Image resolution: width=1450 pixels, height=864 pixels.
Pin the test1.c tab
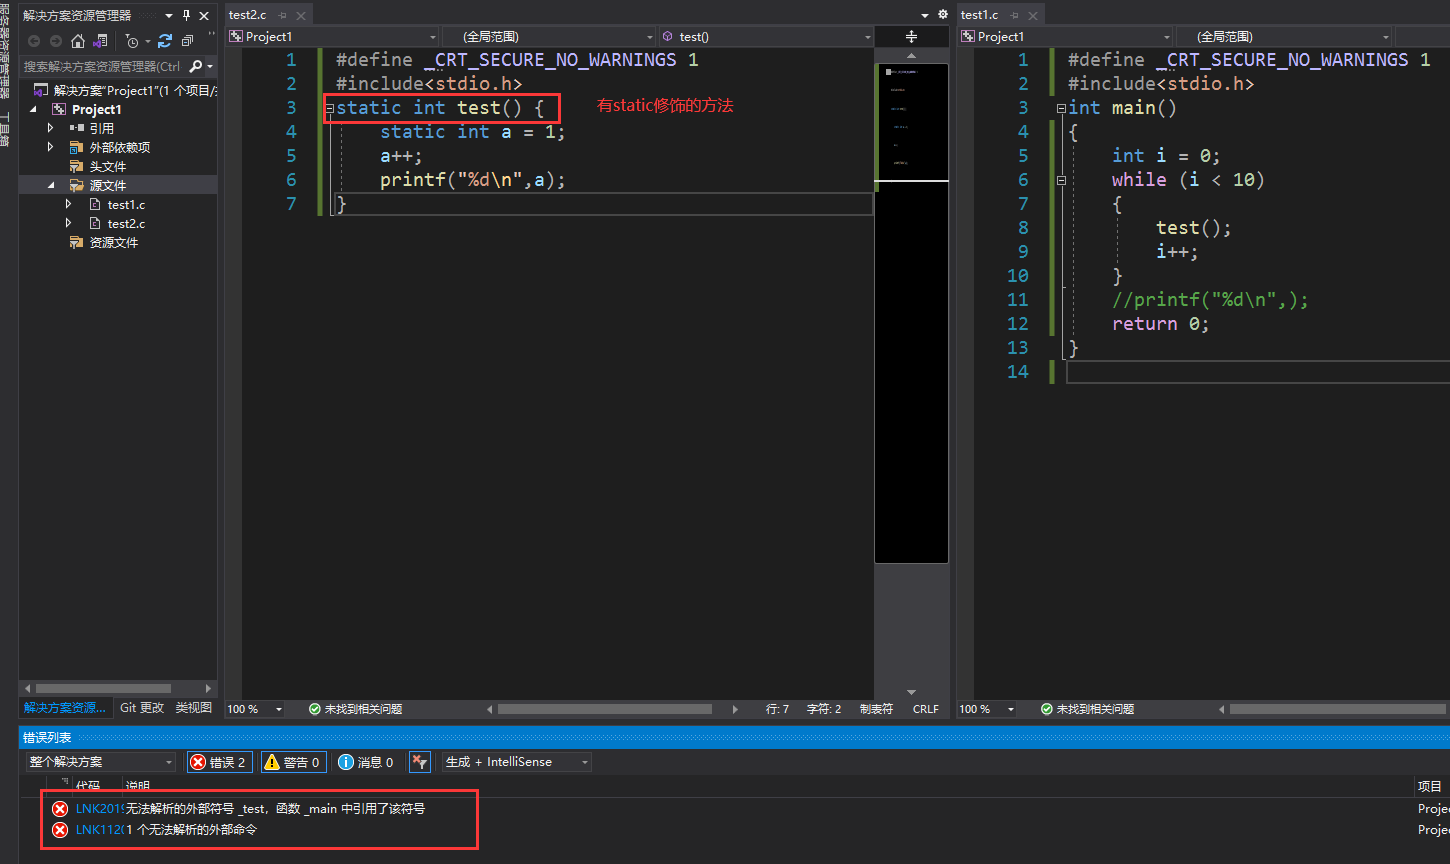(1014, 15)
